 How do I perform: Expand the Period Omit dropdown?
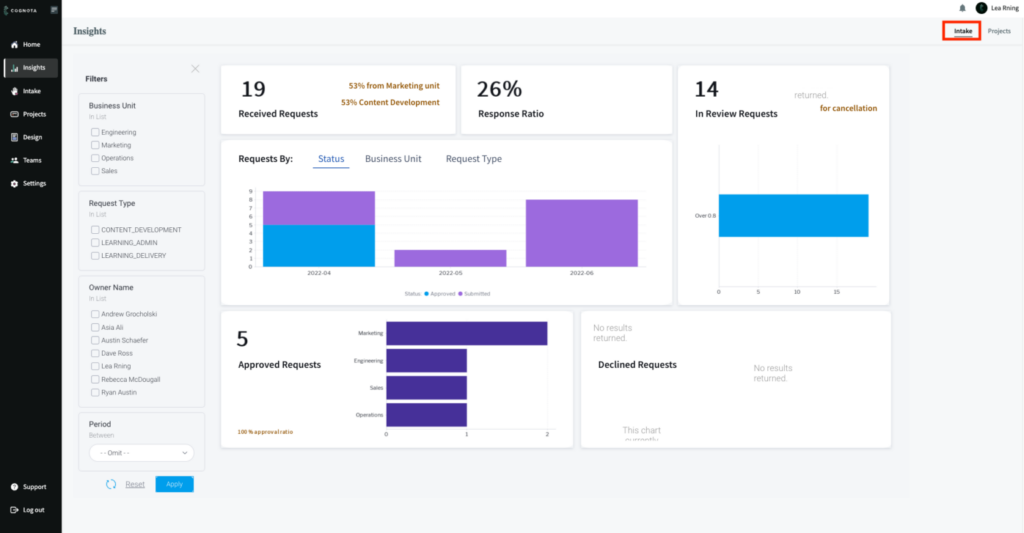click(141, 453)
